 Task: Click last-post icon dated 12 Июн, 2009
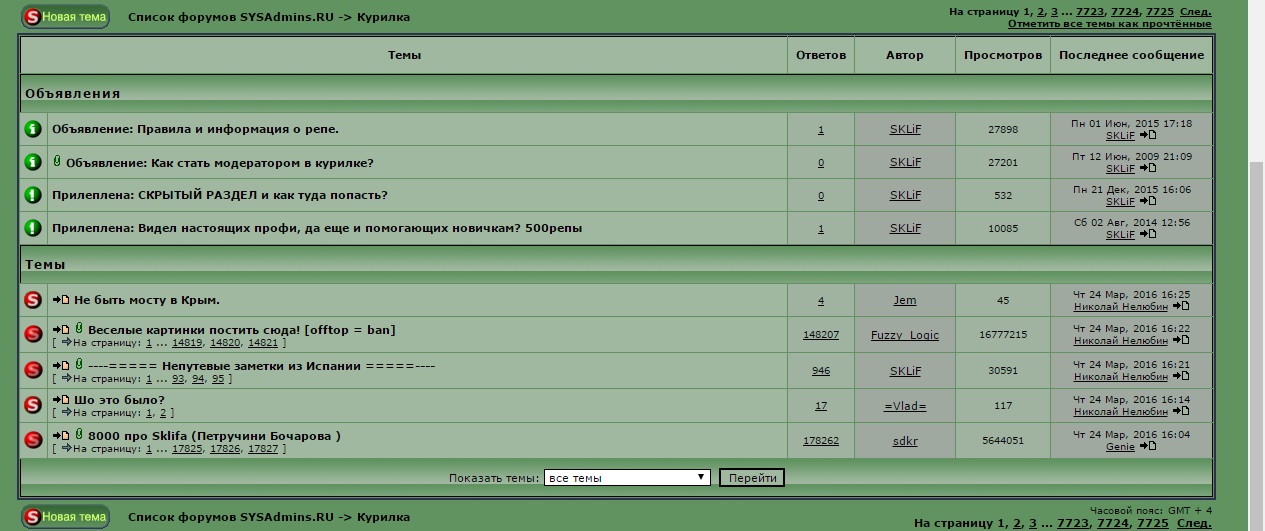coord(1148,169)
